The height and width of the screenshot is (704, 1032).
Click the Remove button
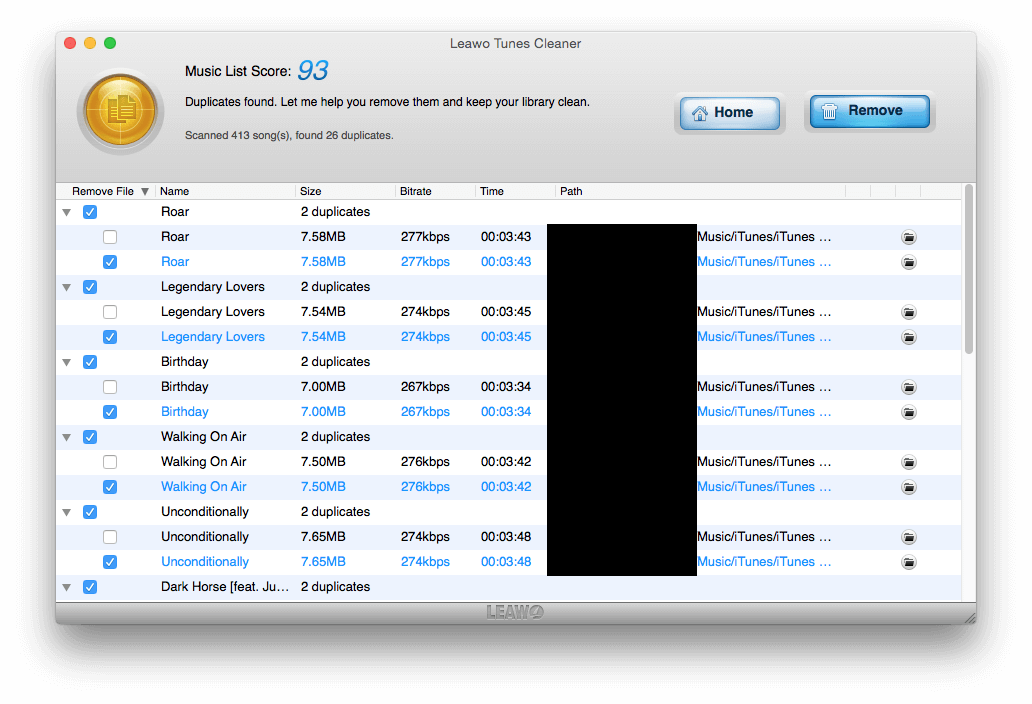[x=869, y=111]
